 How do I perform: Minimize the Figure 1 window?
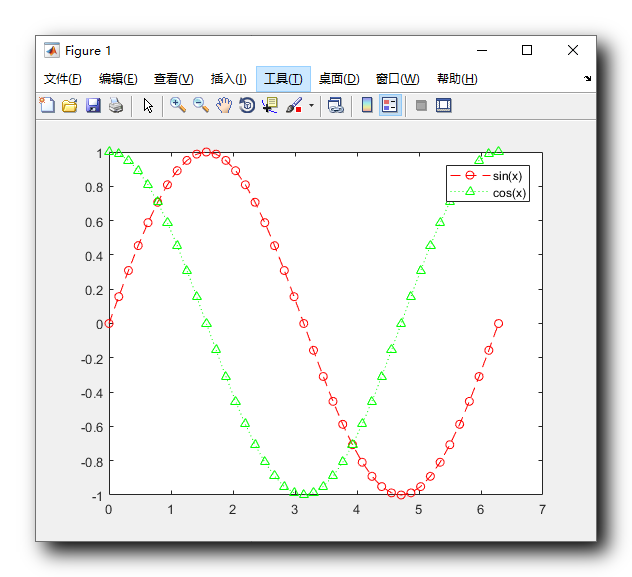click(482, 50)
